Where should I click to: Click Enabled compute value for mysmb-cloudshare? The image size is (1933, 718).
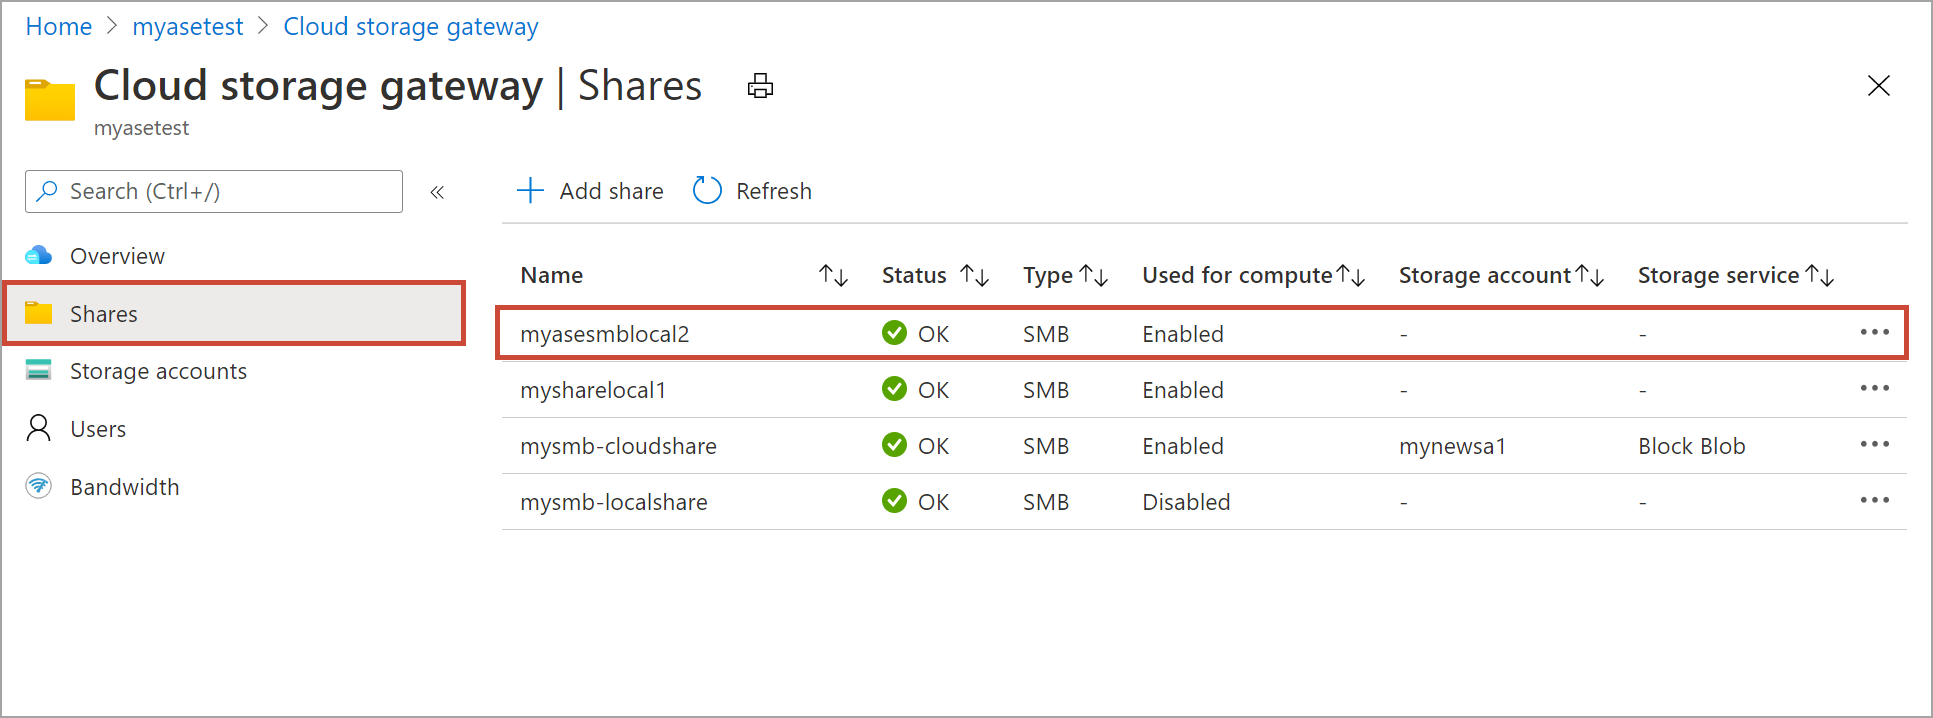point(1183,446)
